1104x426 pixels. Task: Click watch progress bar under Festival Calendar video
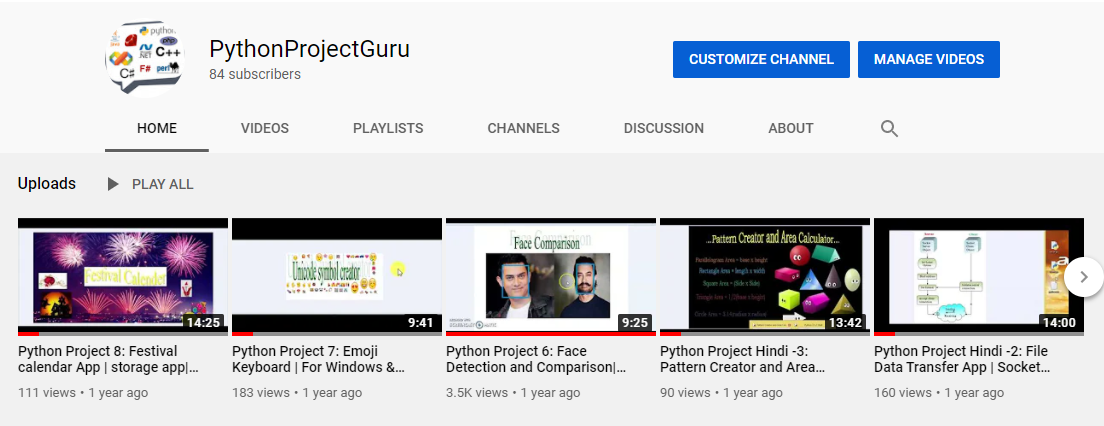123,334
